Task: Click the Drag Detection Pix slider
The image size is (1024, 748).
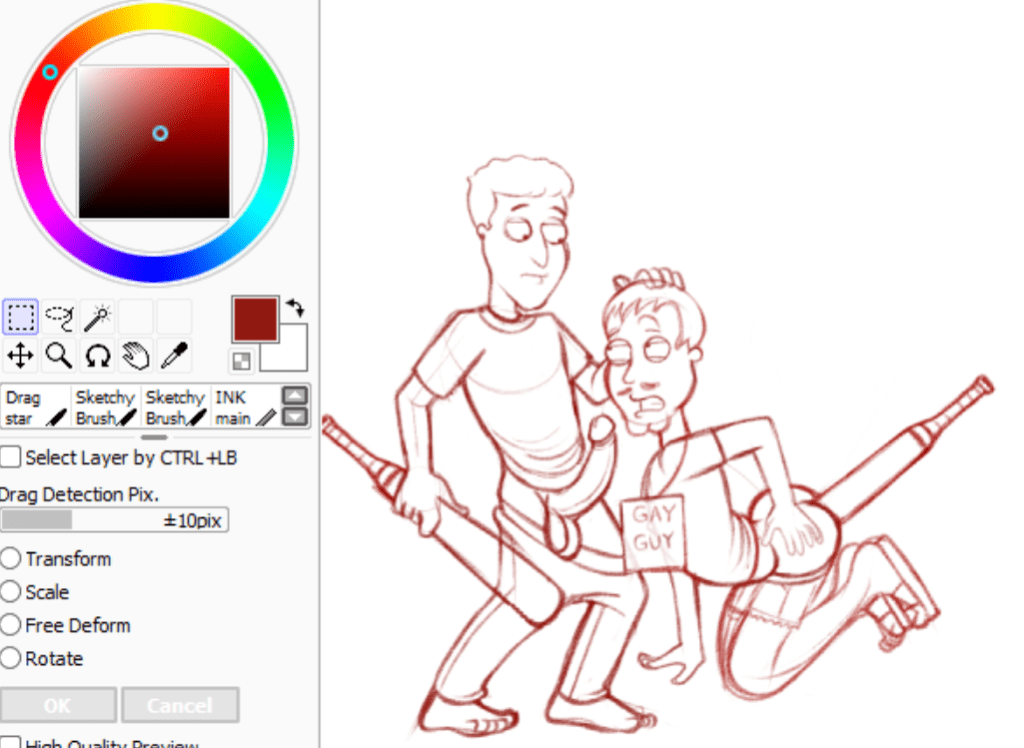Action: (x=114, y=520)
